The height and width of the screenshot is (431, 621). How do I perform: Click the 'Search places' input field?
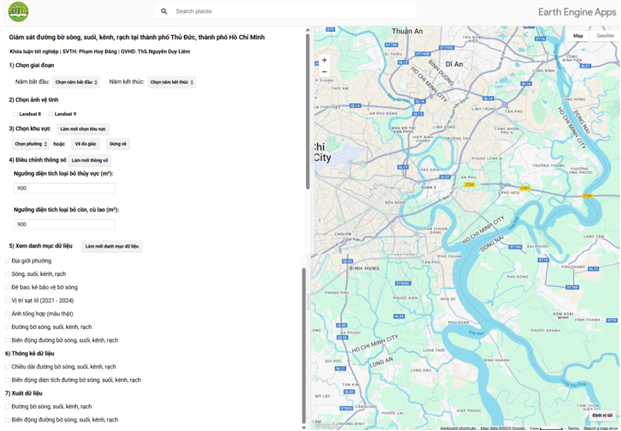click(290, 12)
